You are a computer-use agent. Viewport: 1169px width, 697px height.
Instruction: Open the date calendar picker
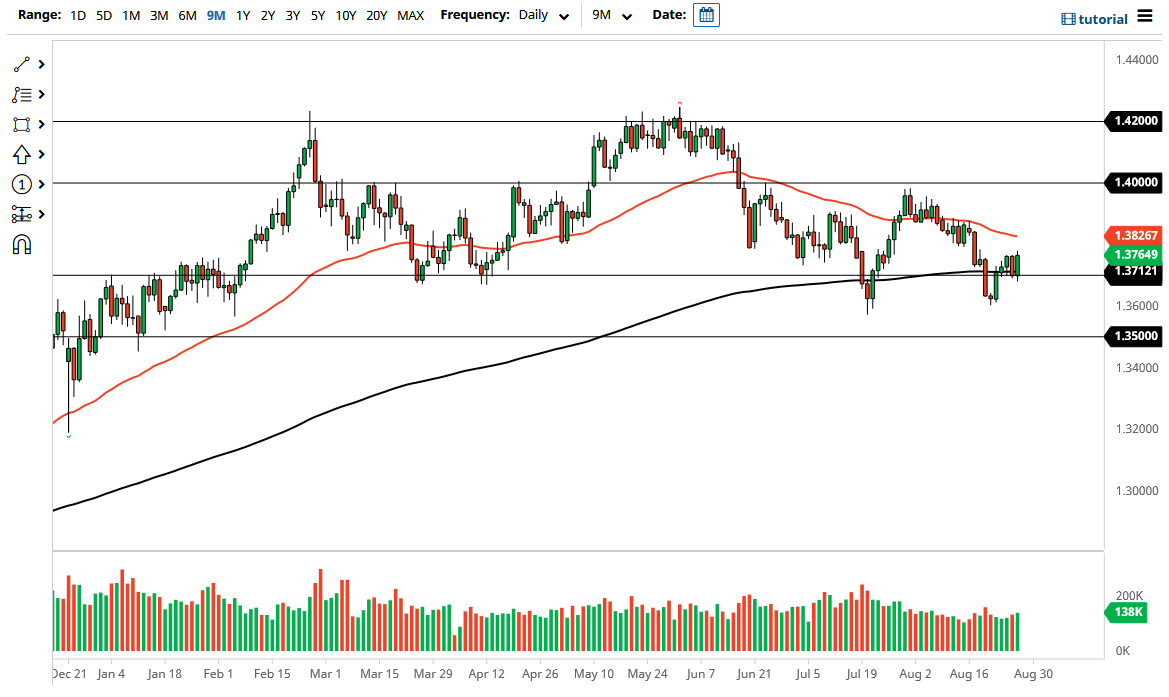(x=706, y=15)
